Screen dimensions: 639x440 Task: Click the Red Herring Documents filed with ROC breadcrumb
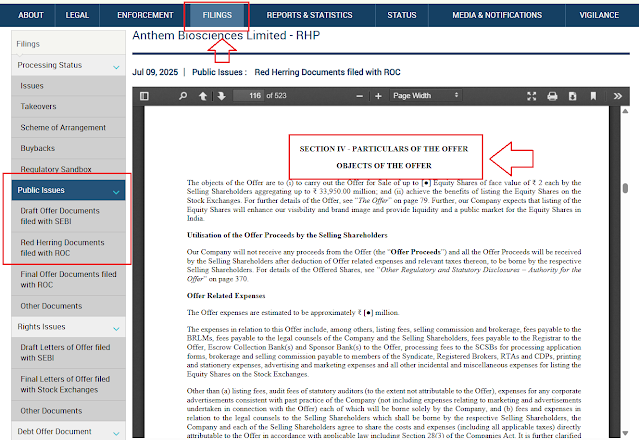pos(328,72)
